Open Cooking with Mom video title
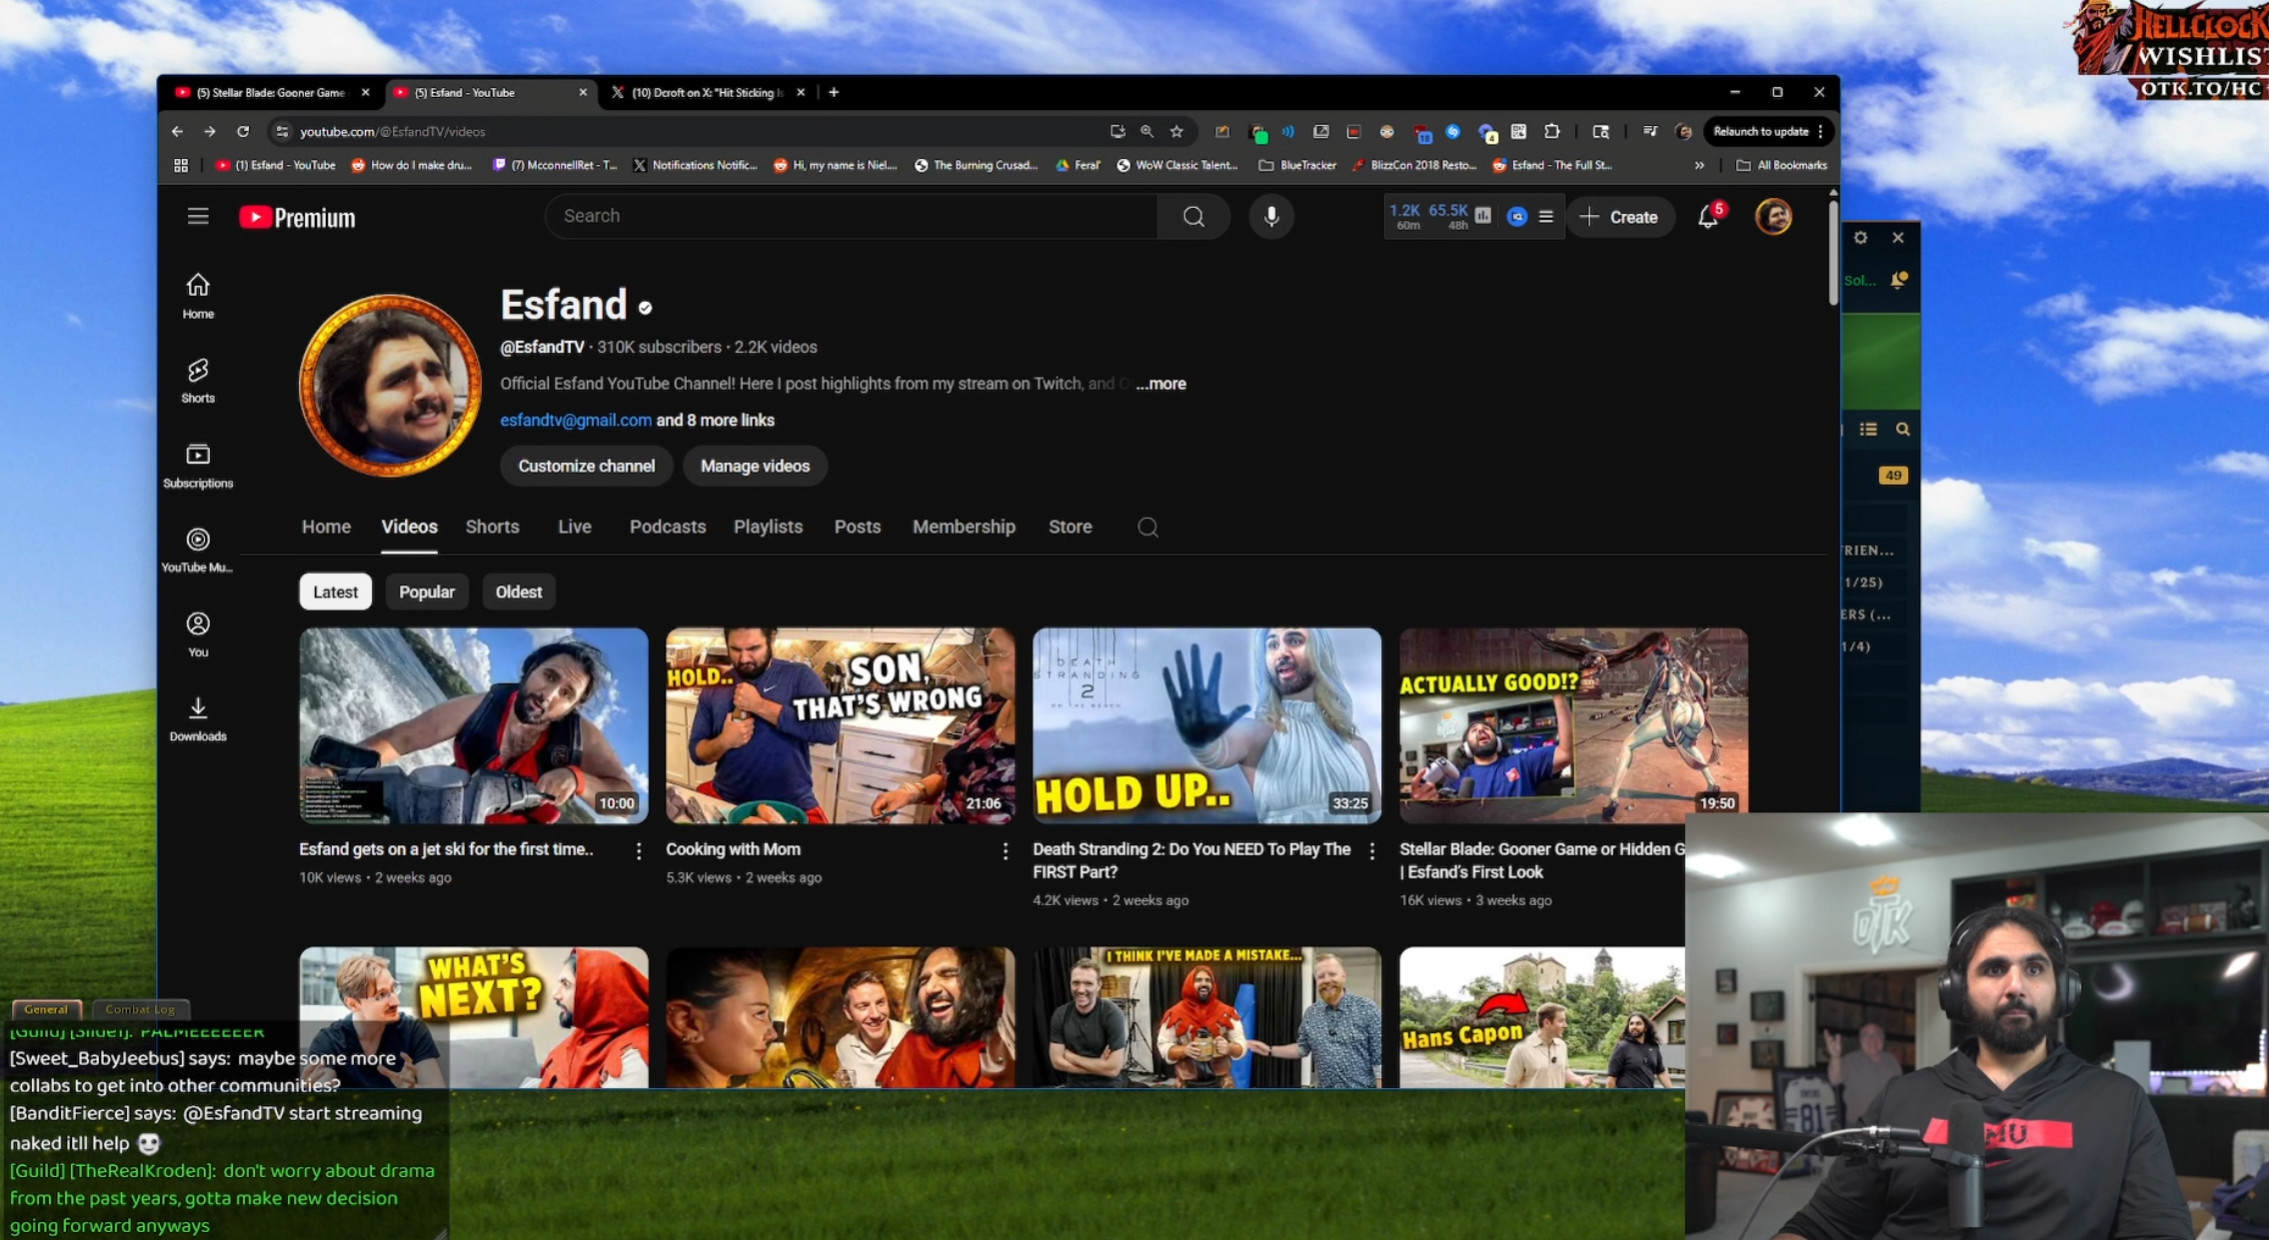 coord(733,849)
